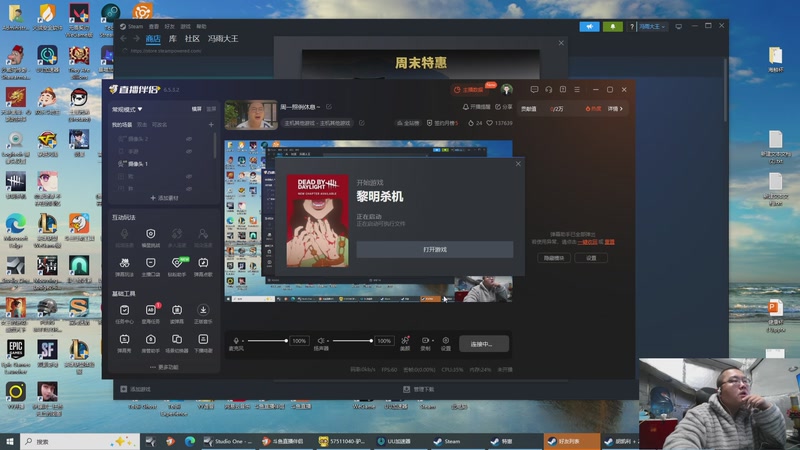Open the Windows Start button
800x450 pixels.
point(10,441)
